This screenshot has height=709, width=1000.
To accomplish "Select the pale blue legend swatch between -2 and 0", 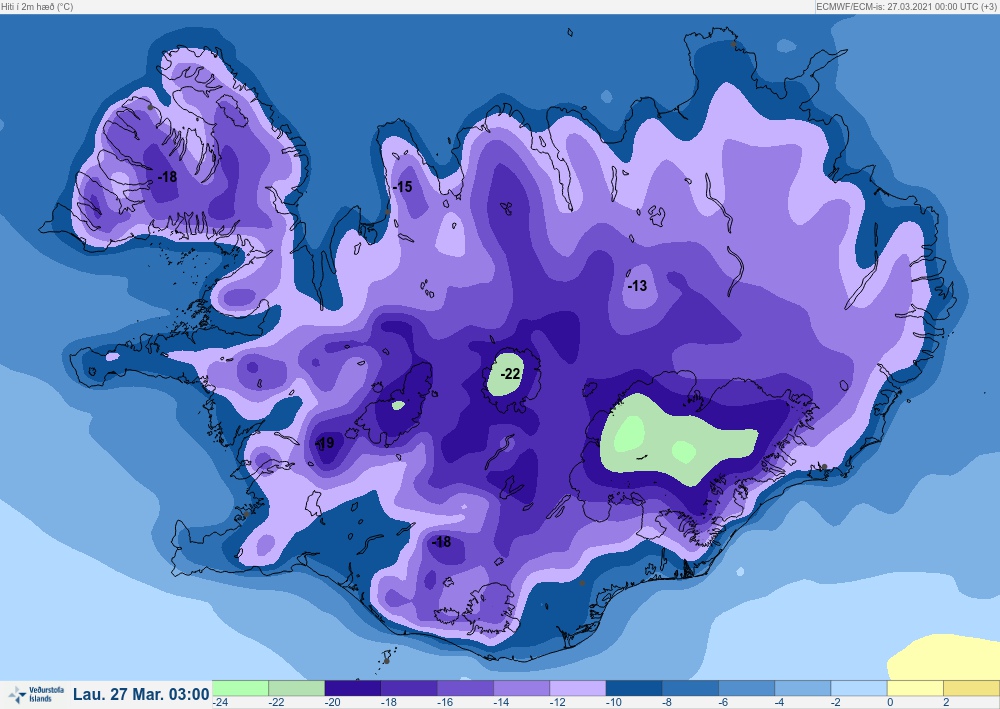I will point(859,689).
